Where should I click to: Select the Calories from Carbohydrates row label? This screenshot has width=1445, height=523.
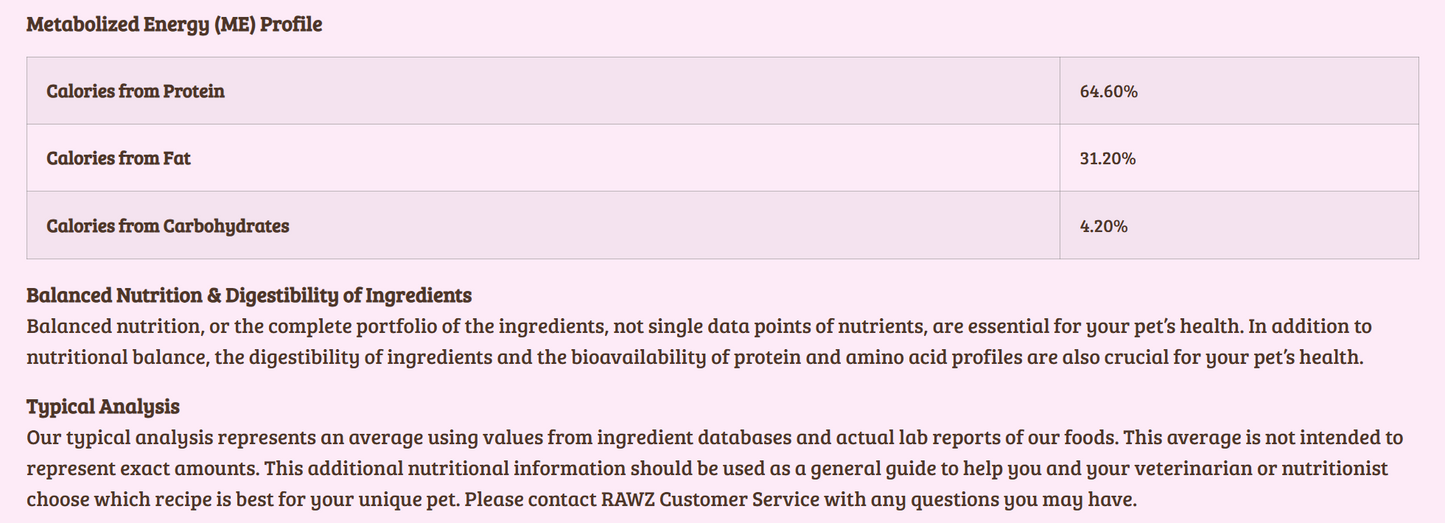click(167, 226)
